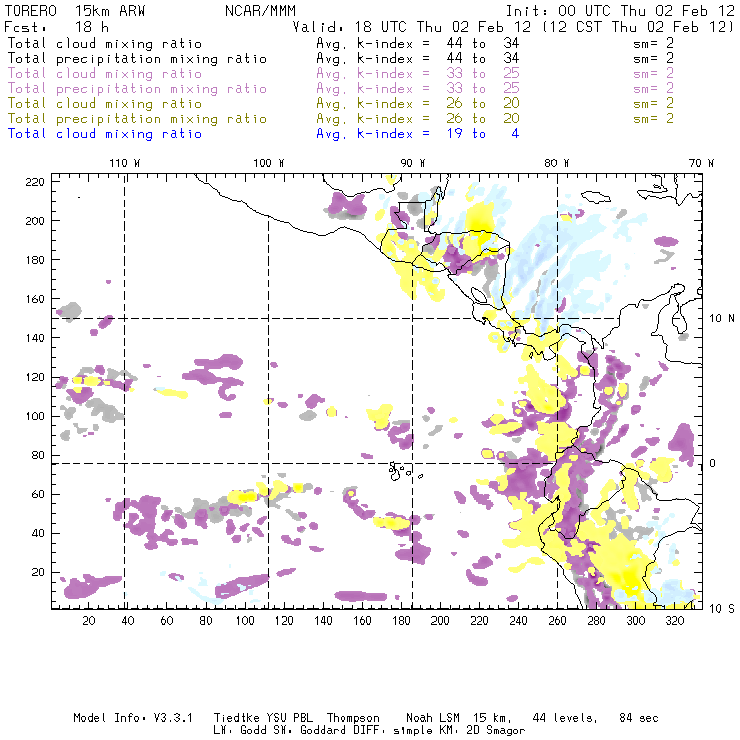740x740 pixels.
Task: Select the purple 'Total precipitation mixing ratio' legend entry
Action: [x=137, y=89]
